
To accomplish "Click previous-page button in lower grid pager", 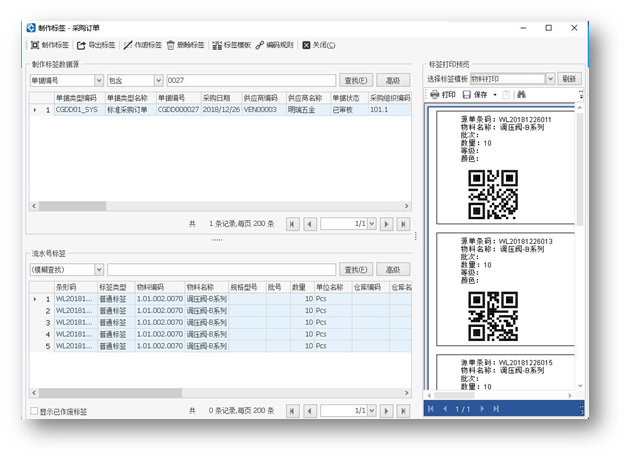I will click(x=310, y=411).
